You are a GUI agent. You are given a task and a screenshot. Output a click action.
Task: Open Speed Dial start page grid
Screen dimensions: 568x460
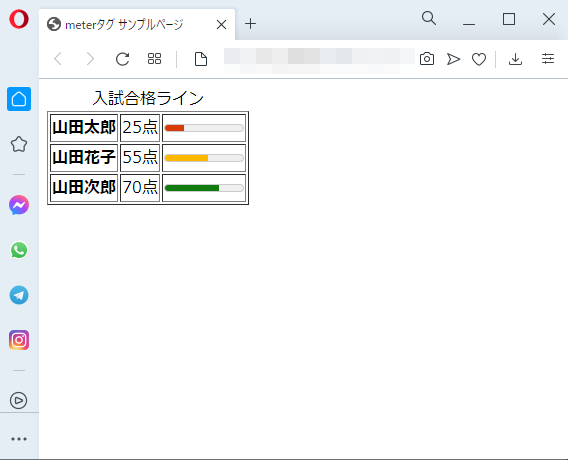point(154,59)
